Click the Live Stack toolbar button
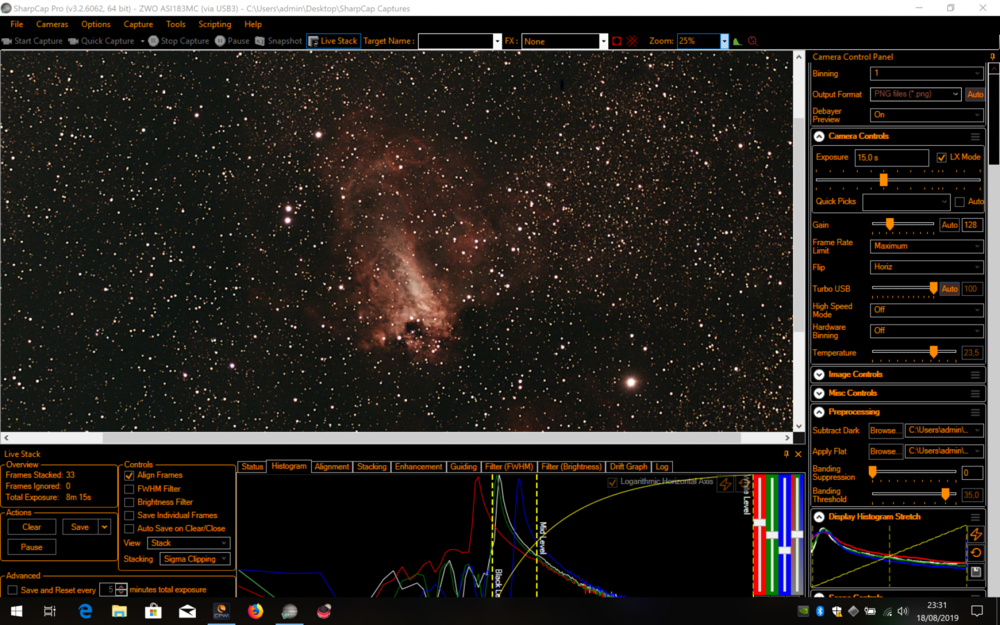1000x625 pixels. click(333, 41)
